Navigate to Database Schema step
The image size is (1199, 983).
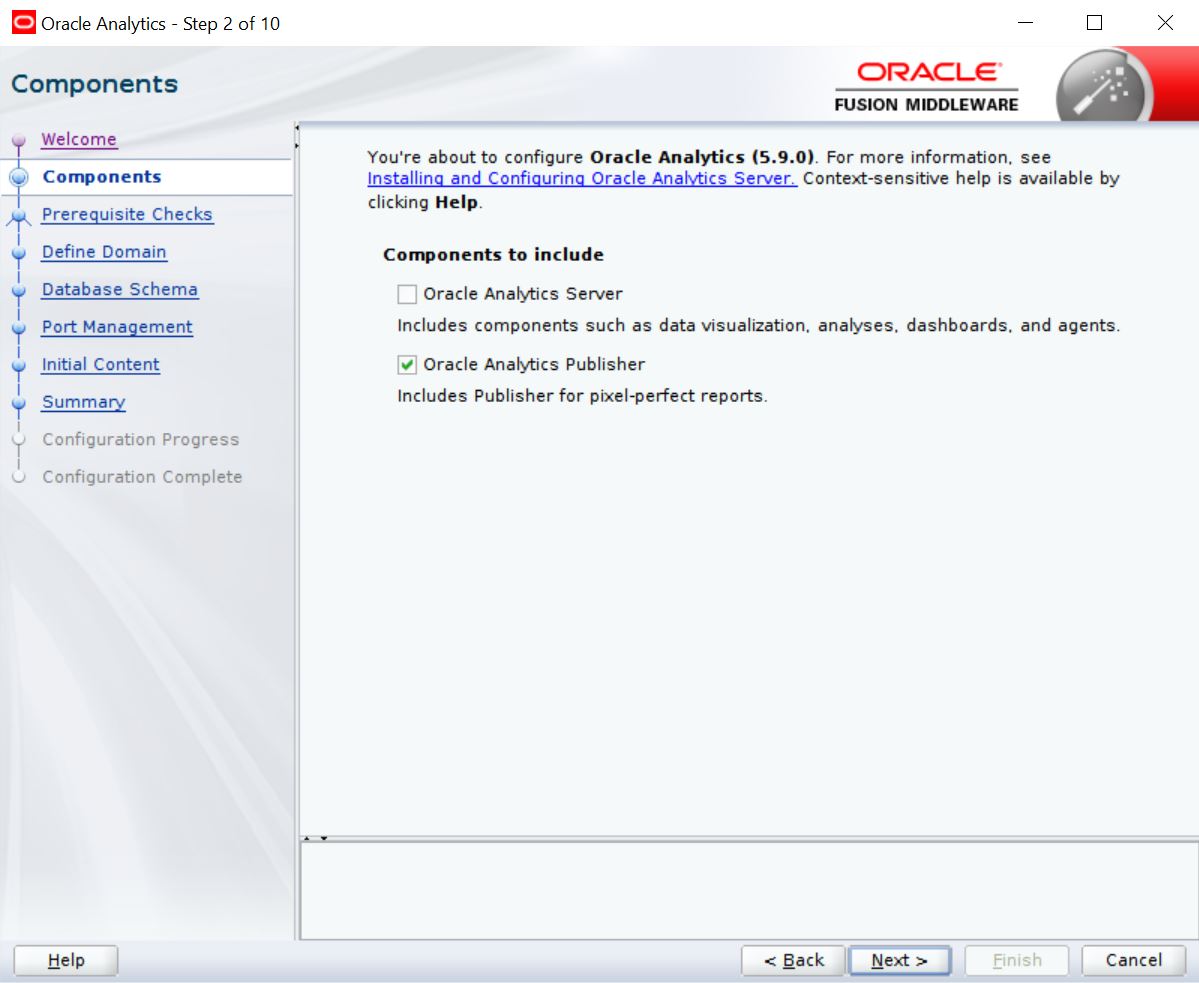tap(120, 289)
